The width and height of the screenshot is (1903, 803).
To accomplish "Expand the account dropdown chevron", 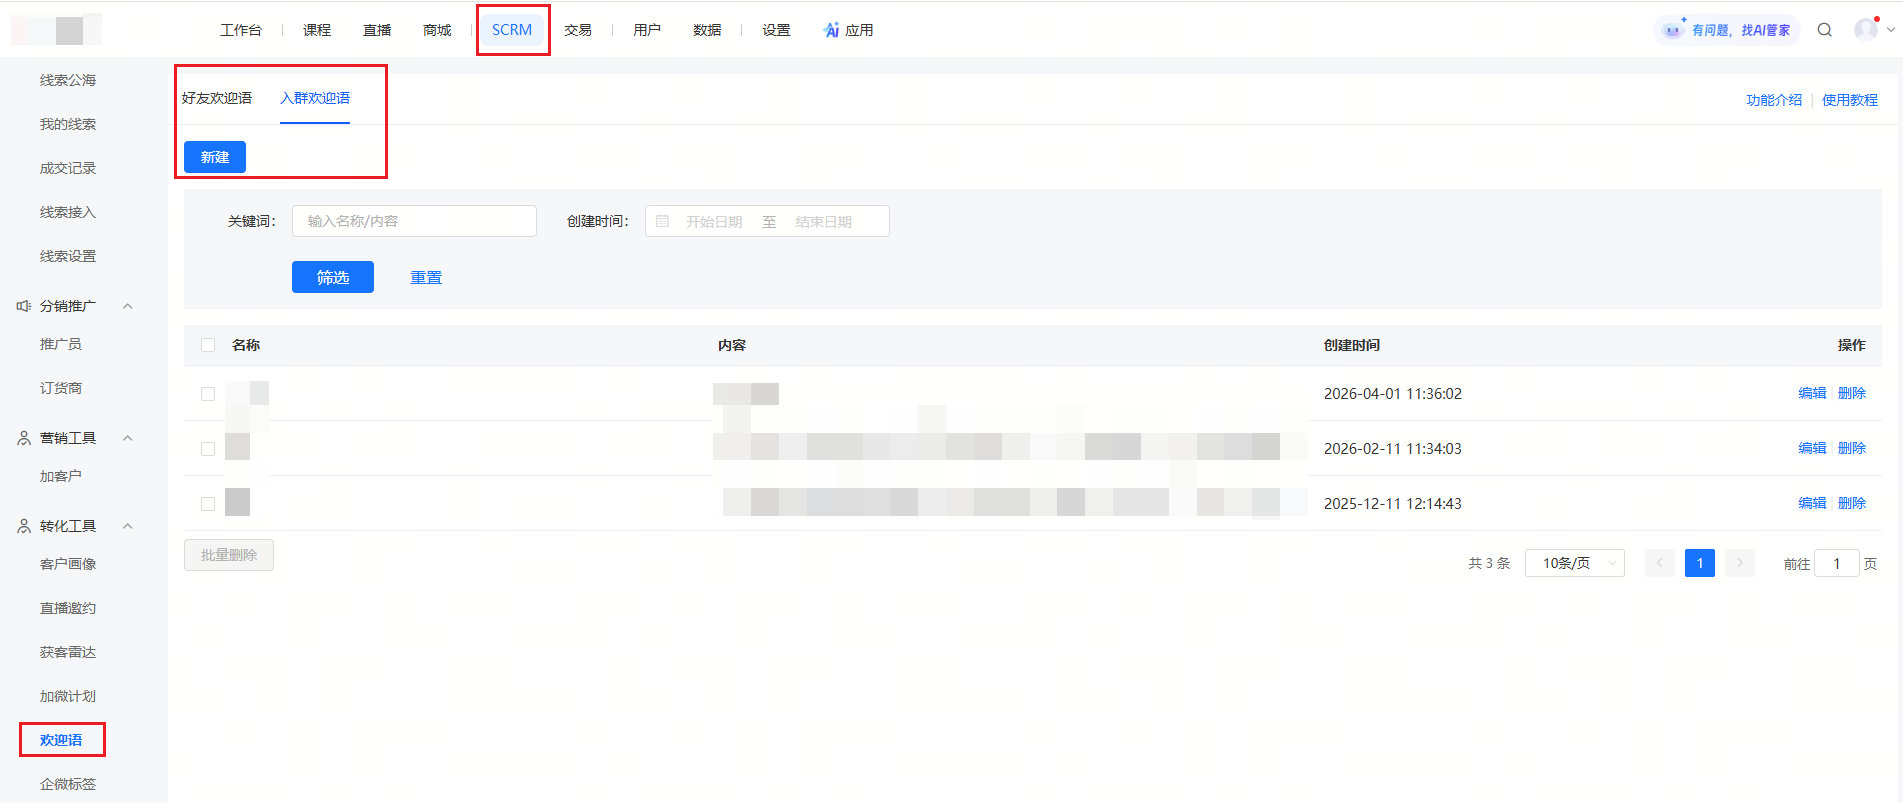I will pyautogui.click(x=1890, y=30).
